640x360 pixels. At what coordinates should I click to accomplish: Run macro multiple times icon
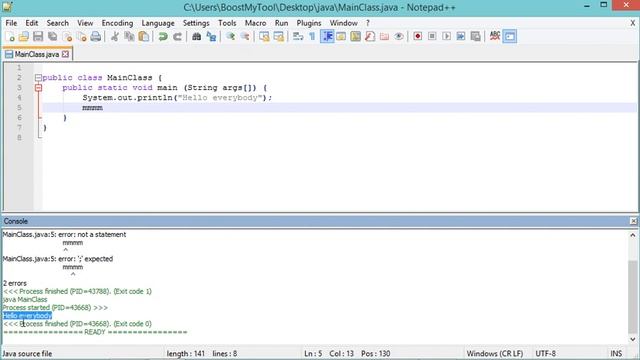point(461,37)
